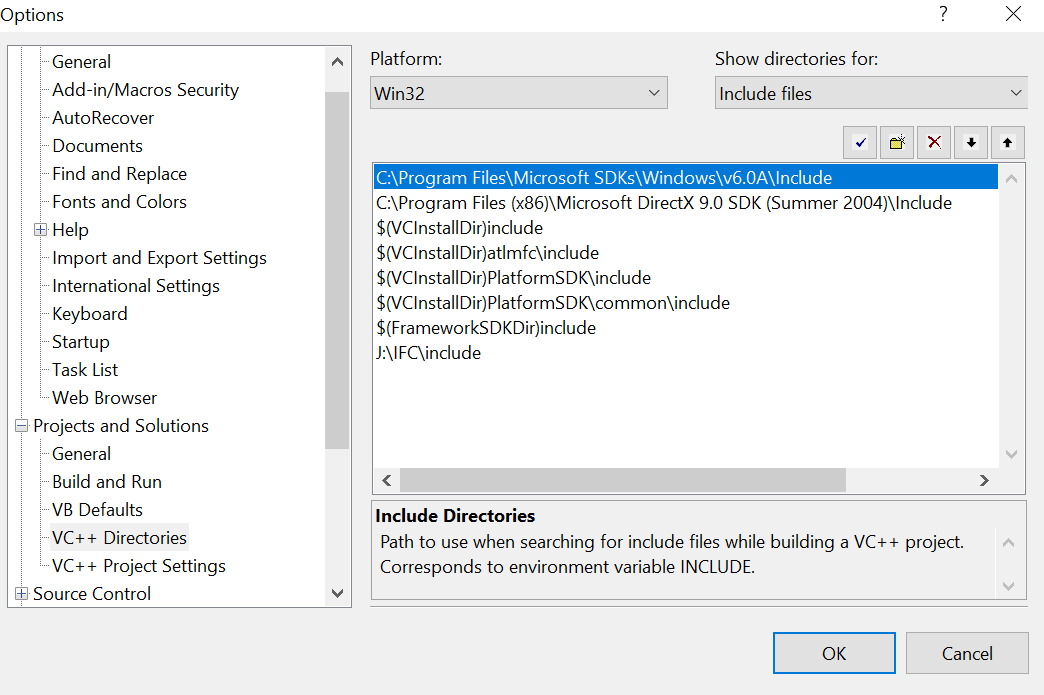The width and height of the screenshot is (1044, 695).
Task: Move selected directory down with arrow icon
Action: click(x=970, y=143)
